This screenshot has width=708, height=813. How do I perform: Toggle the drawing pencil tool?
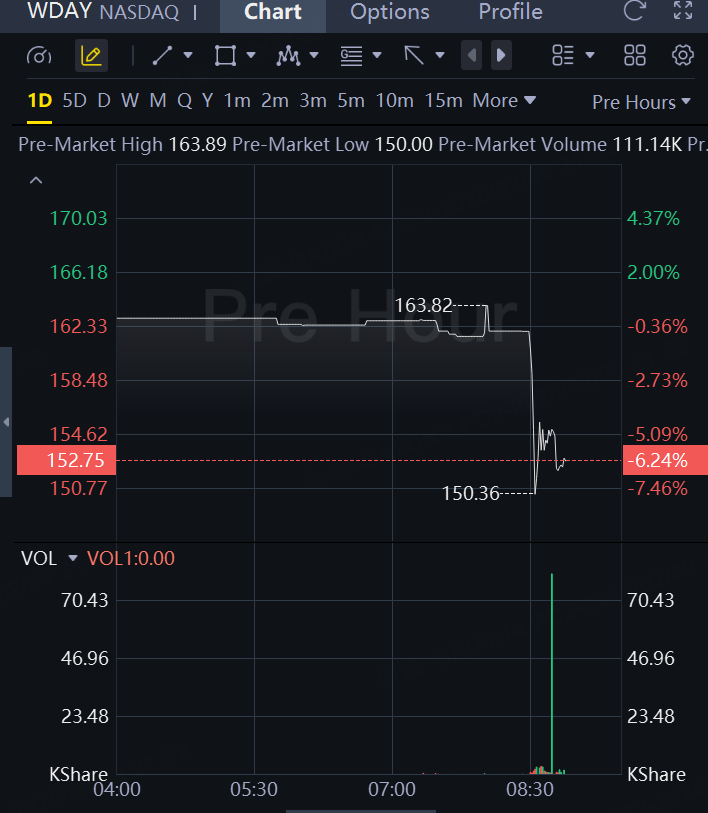click(x=91, y=56)
